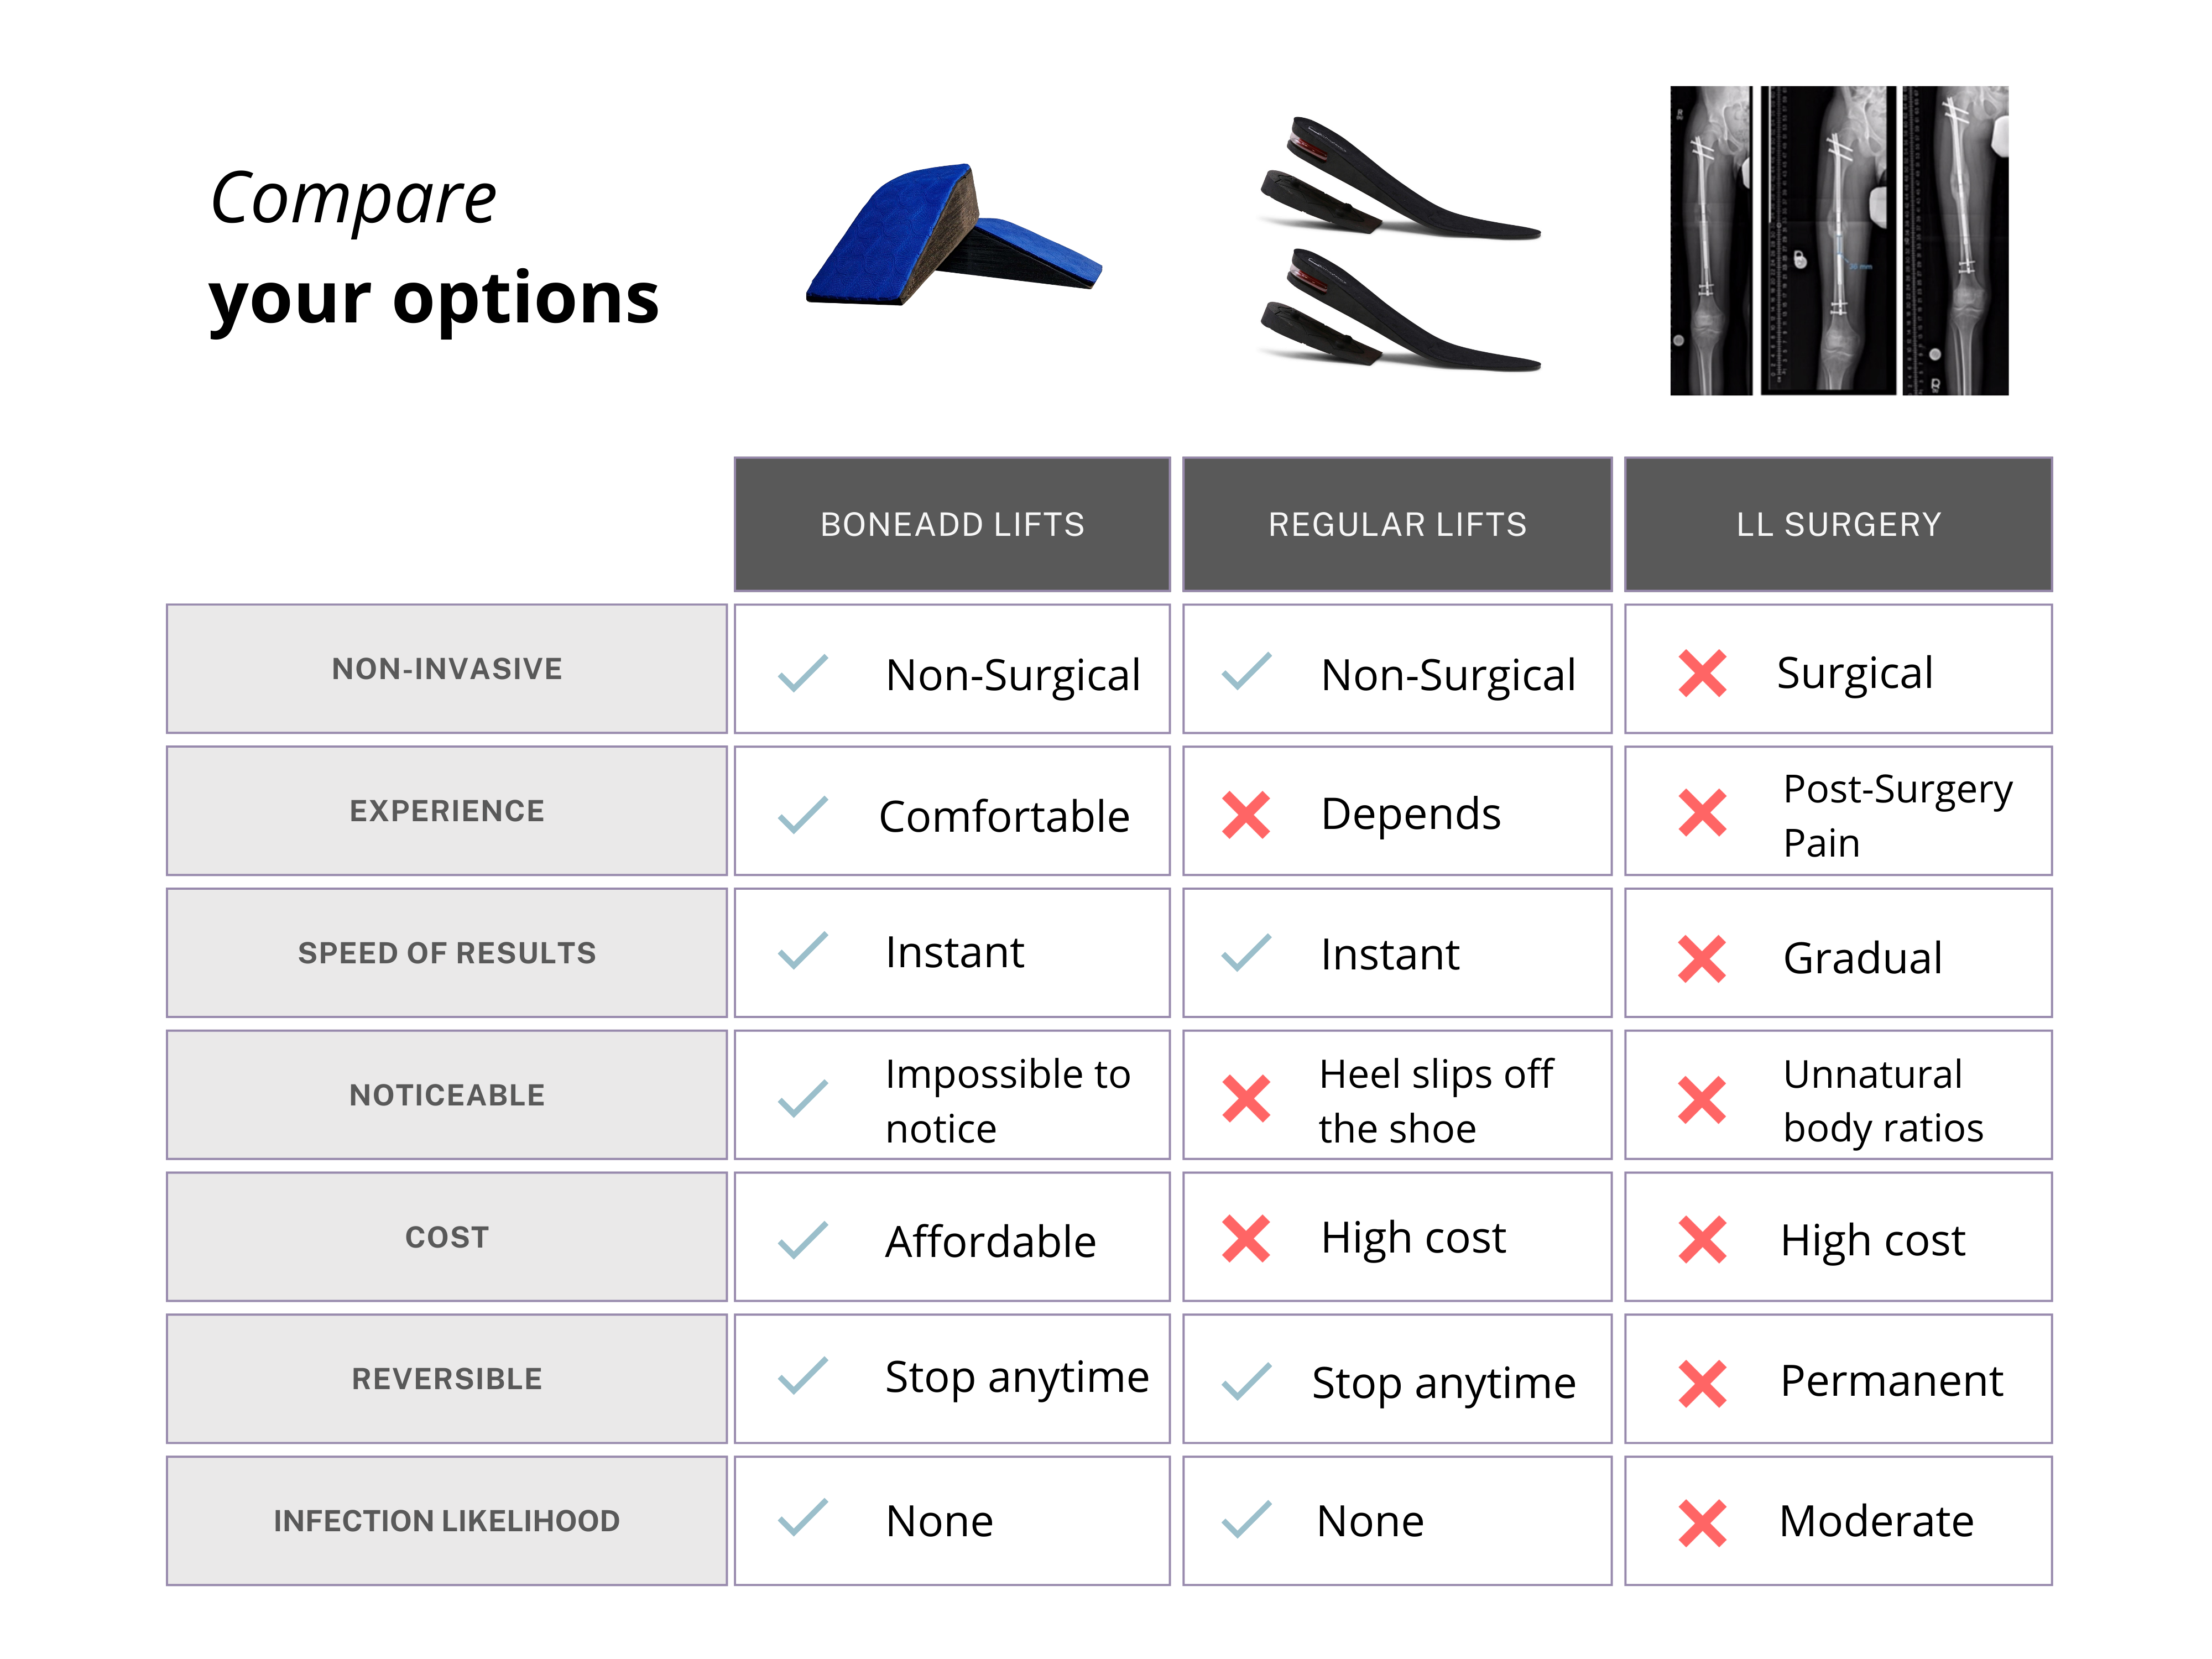The width and height of the screenshot is (2212, 1659).
Task: Click the checkmark beside Impossible to notice
Action: pyautogui.click(x=803, y=1098)
